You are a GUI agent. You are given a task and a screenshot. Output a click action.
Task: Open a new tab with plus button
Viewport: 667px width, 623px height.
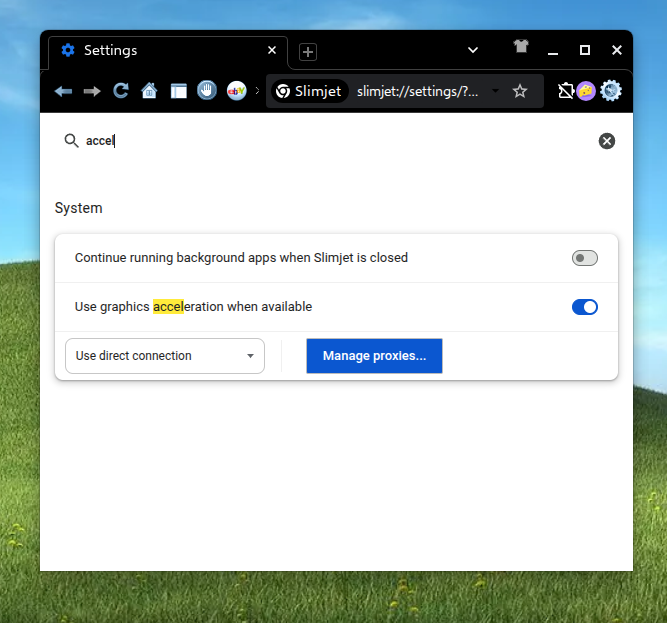308,52
